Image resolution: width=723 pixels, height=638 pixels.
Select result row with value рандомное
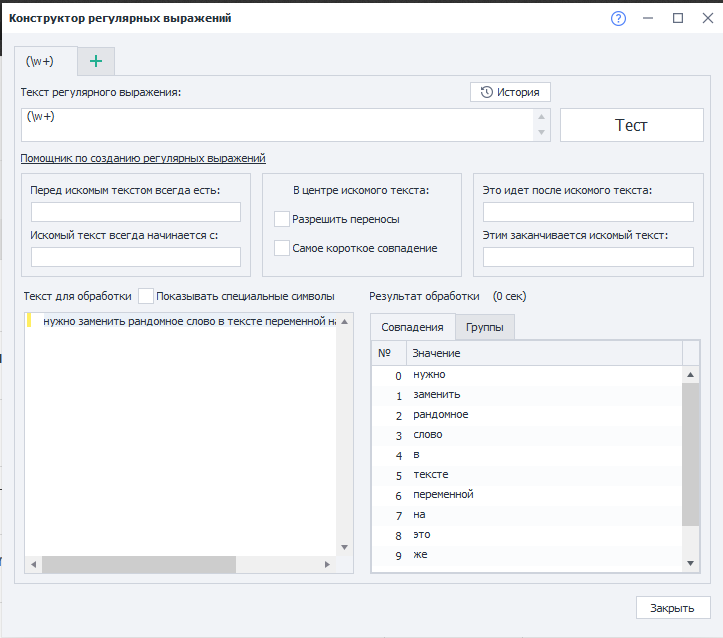click(440, 415)
